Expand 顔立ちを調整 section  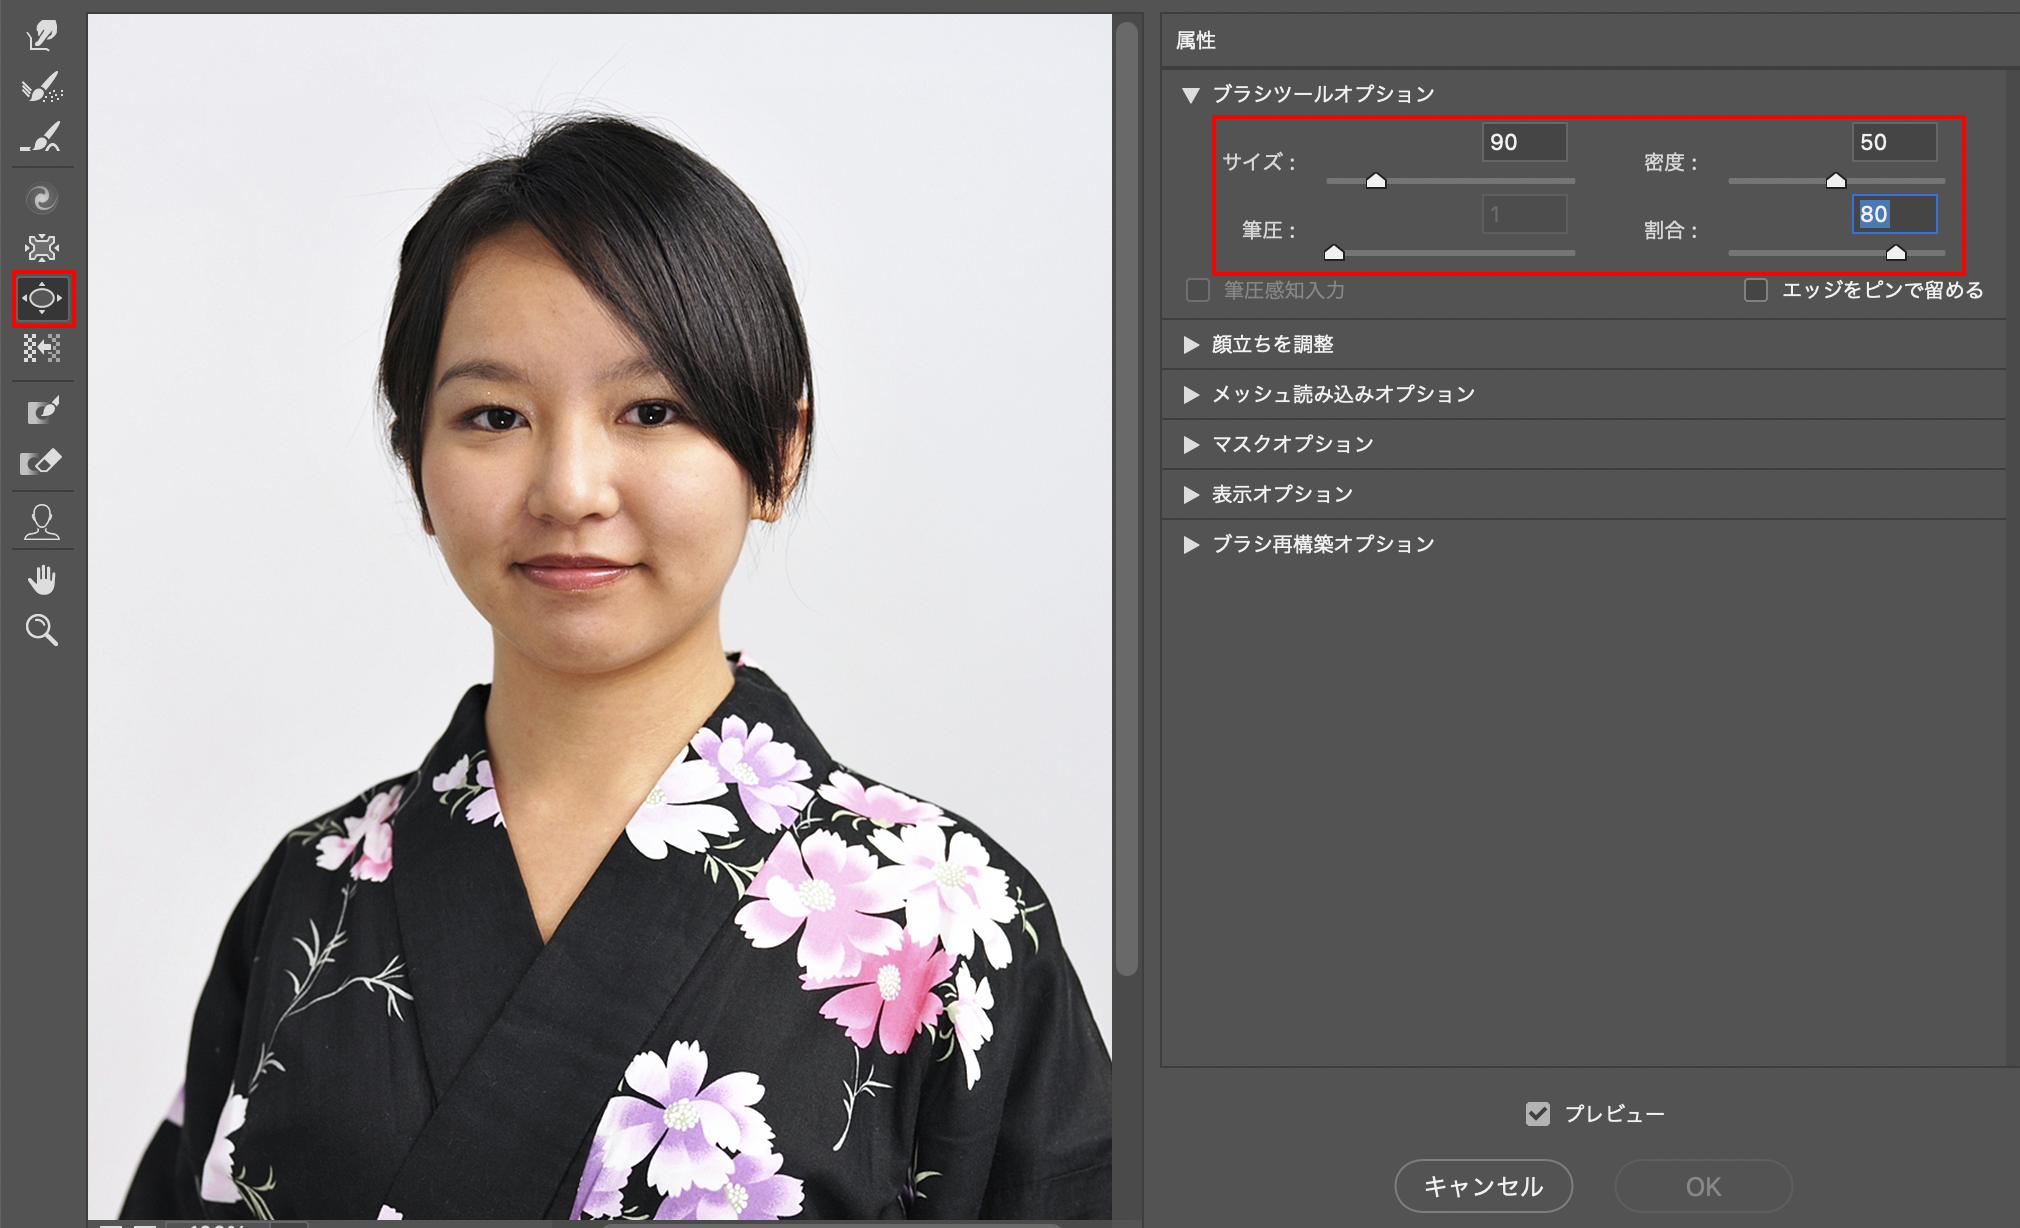(x=1191, y=344)
